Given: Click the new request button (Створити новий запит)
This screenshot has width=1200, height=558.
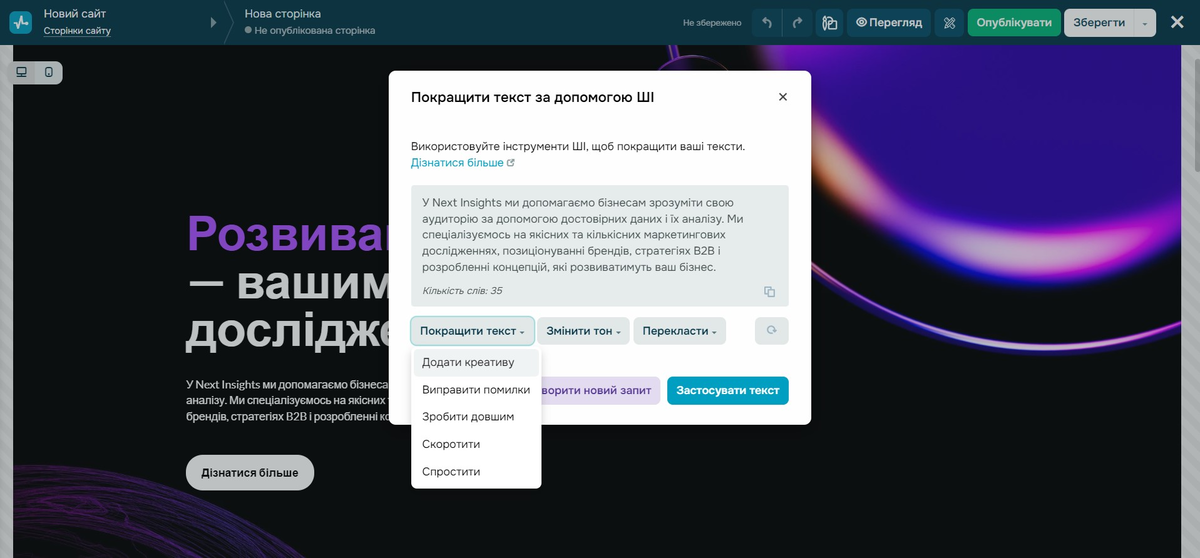Looking at the screenshot, I should tap(600, 391).
